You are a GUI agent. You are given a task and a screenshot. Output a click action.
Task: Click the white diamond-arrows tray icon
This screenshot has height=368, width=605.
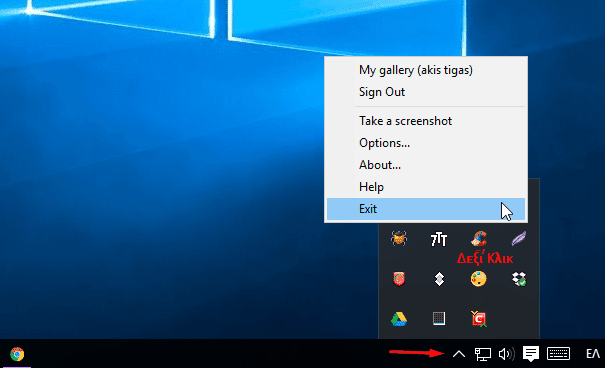tap(439, 279)
